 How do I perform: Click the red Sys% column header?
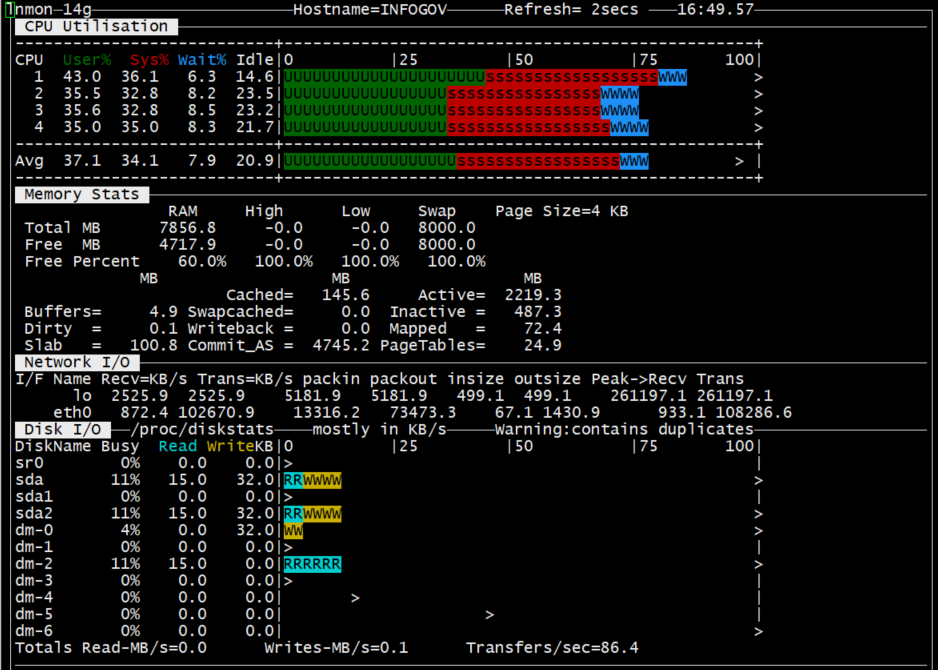point(149,60)
